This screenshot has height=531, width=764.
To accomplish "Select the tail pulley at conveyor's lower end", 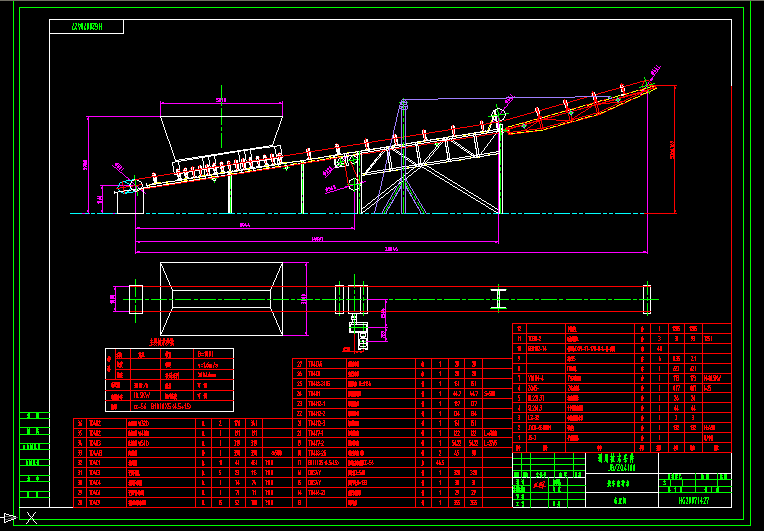I will coord(131,187).
